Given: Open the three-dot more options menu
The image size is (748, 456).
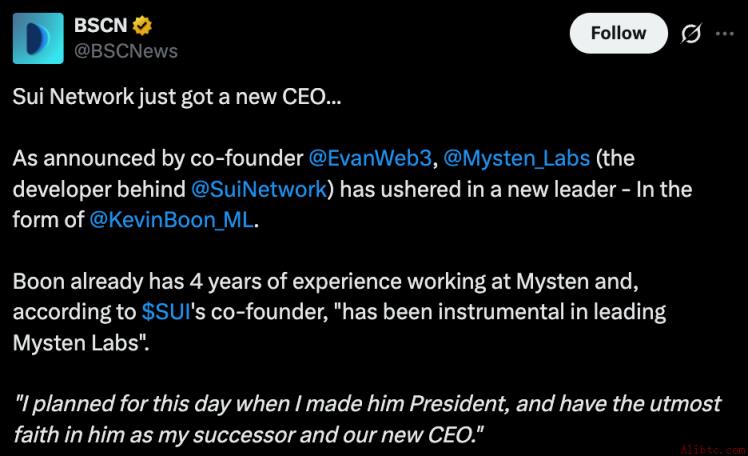Looking at the screenshot, I should 725,33.
